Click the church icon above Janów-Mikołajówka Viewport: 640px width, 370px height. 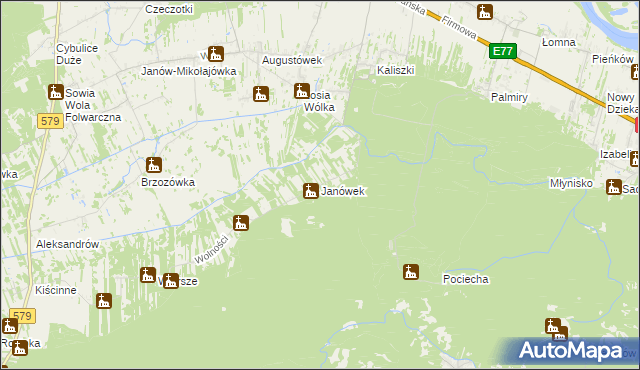click(216, 54)
